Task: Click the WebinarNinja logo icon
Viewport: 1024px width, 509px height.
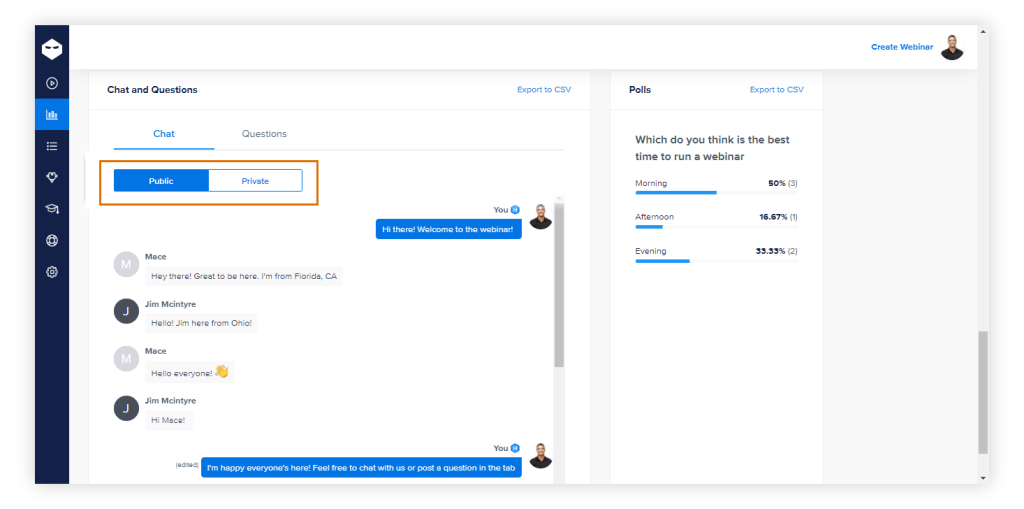Action: [52, 49]
